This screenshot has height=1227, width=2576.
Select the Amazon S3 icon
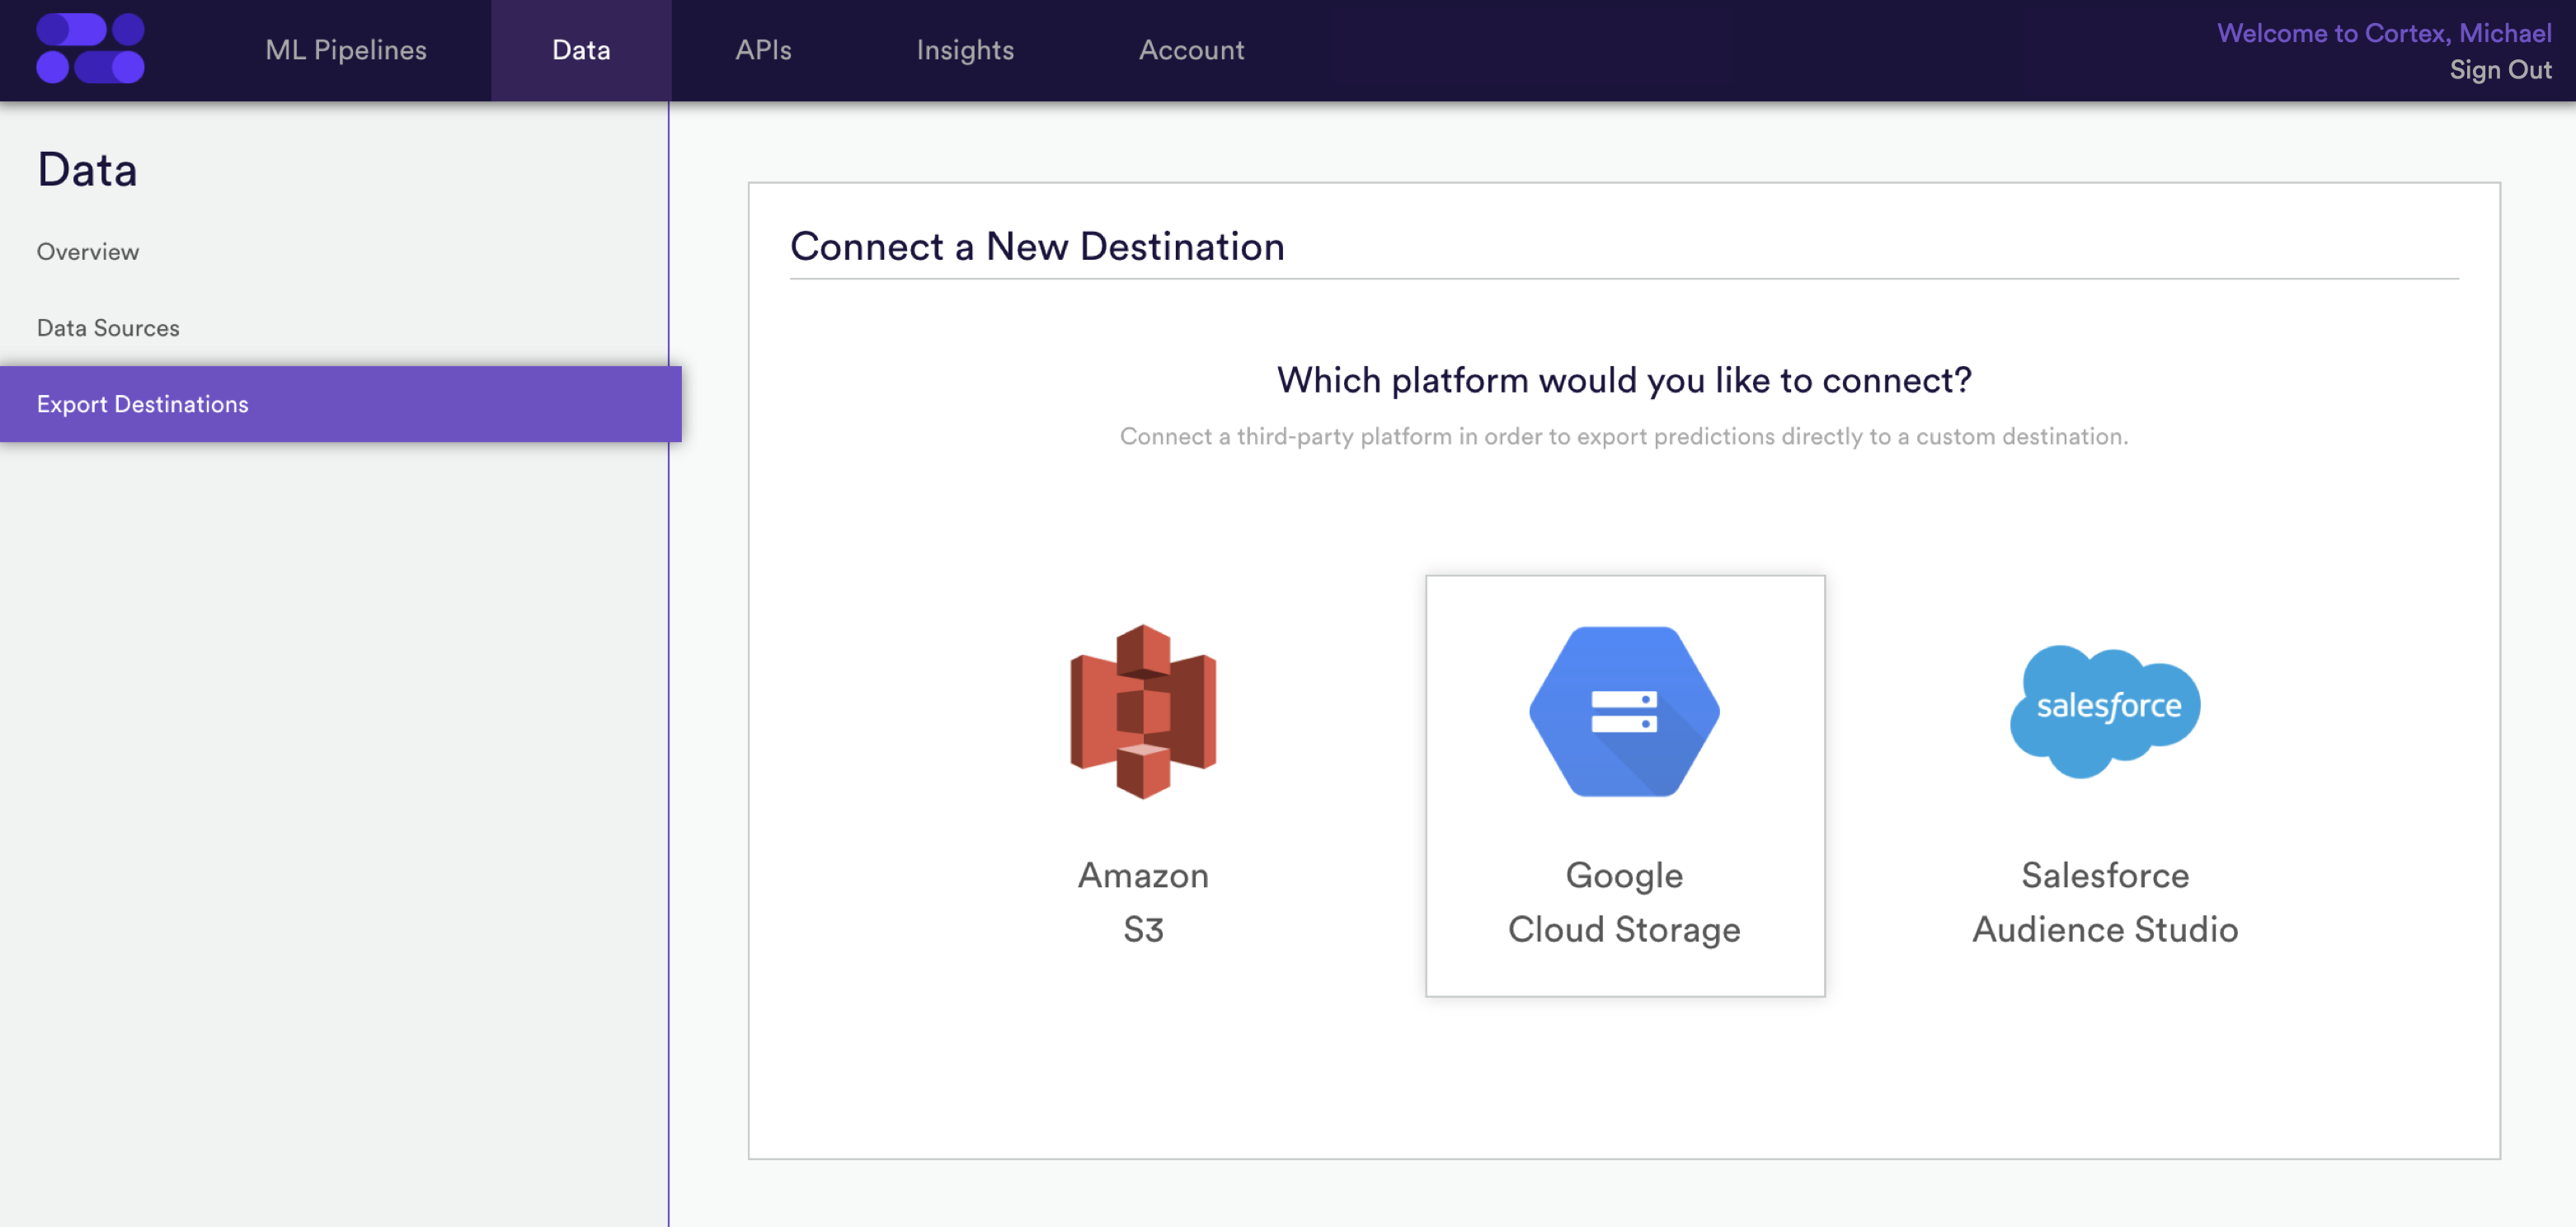pos(1143,711)
